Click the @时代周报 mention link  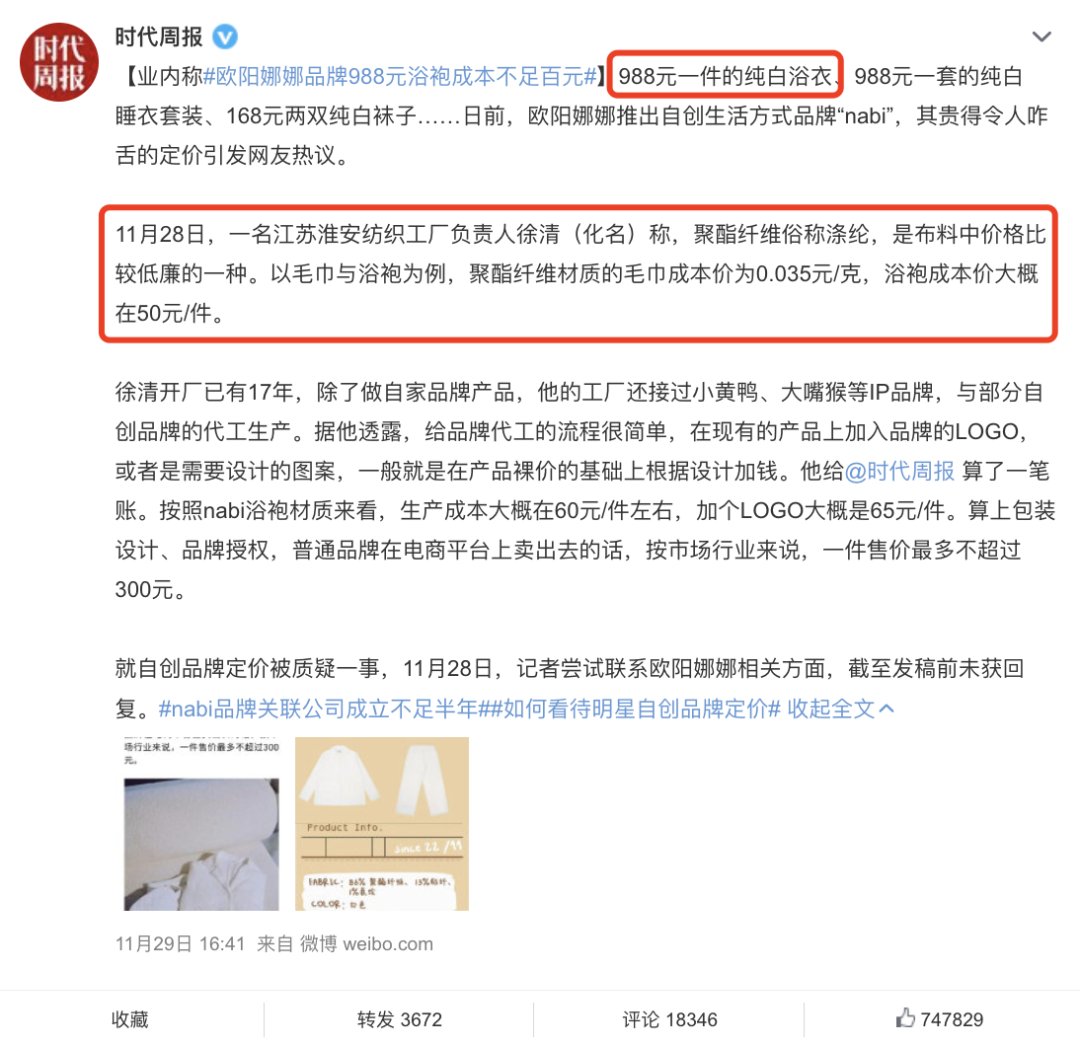(899, 472)
